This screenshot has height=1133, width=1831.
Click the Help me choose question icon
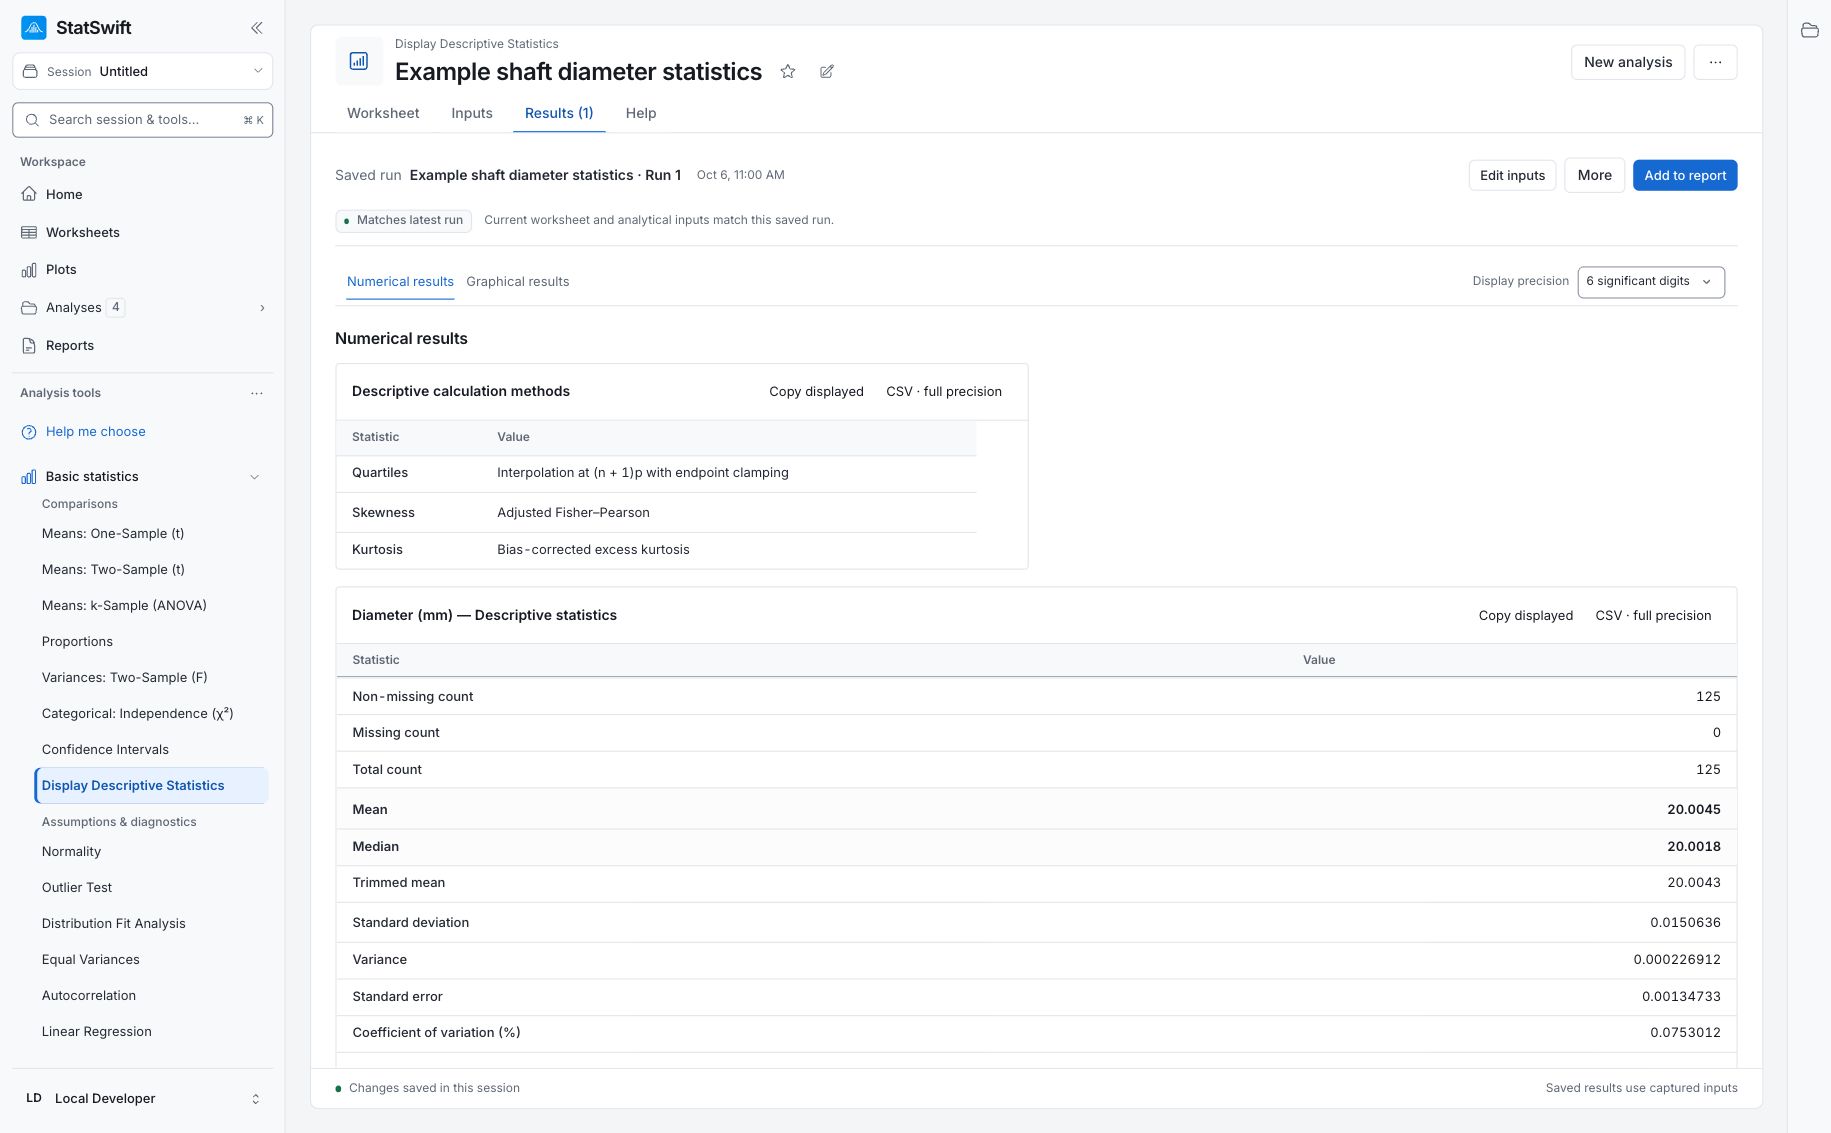29,432
